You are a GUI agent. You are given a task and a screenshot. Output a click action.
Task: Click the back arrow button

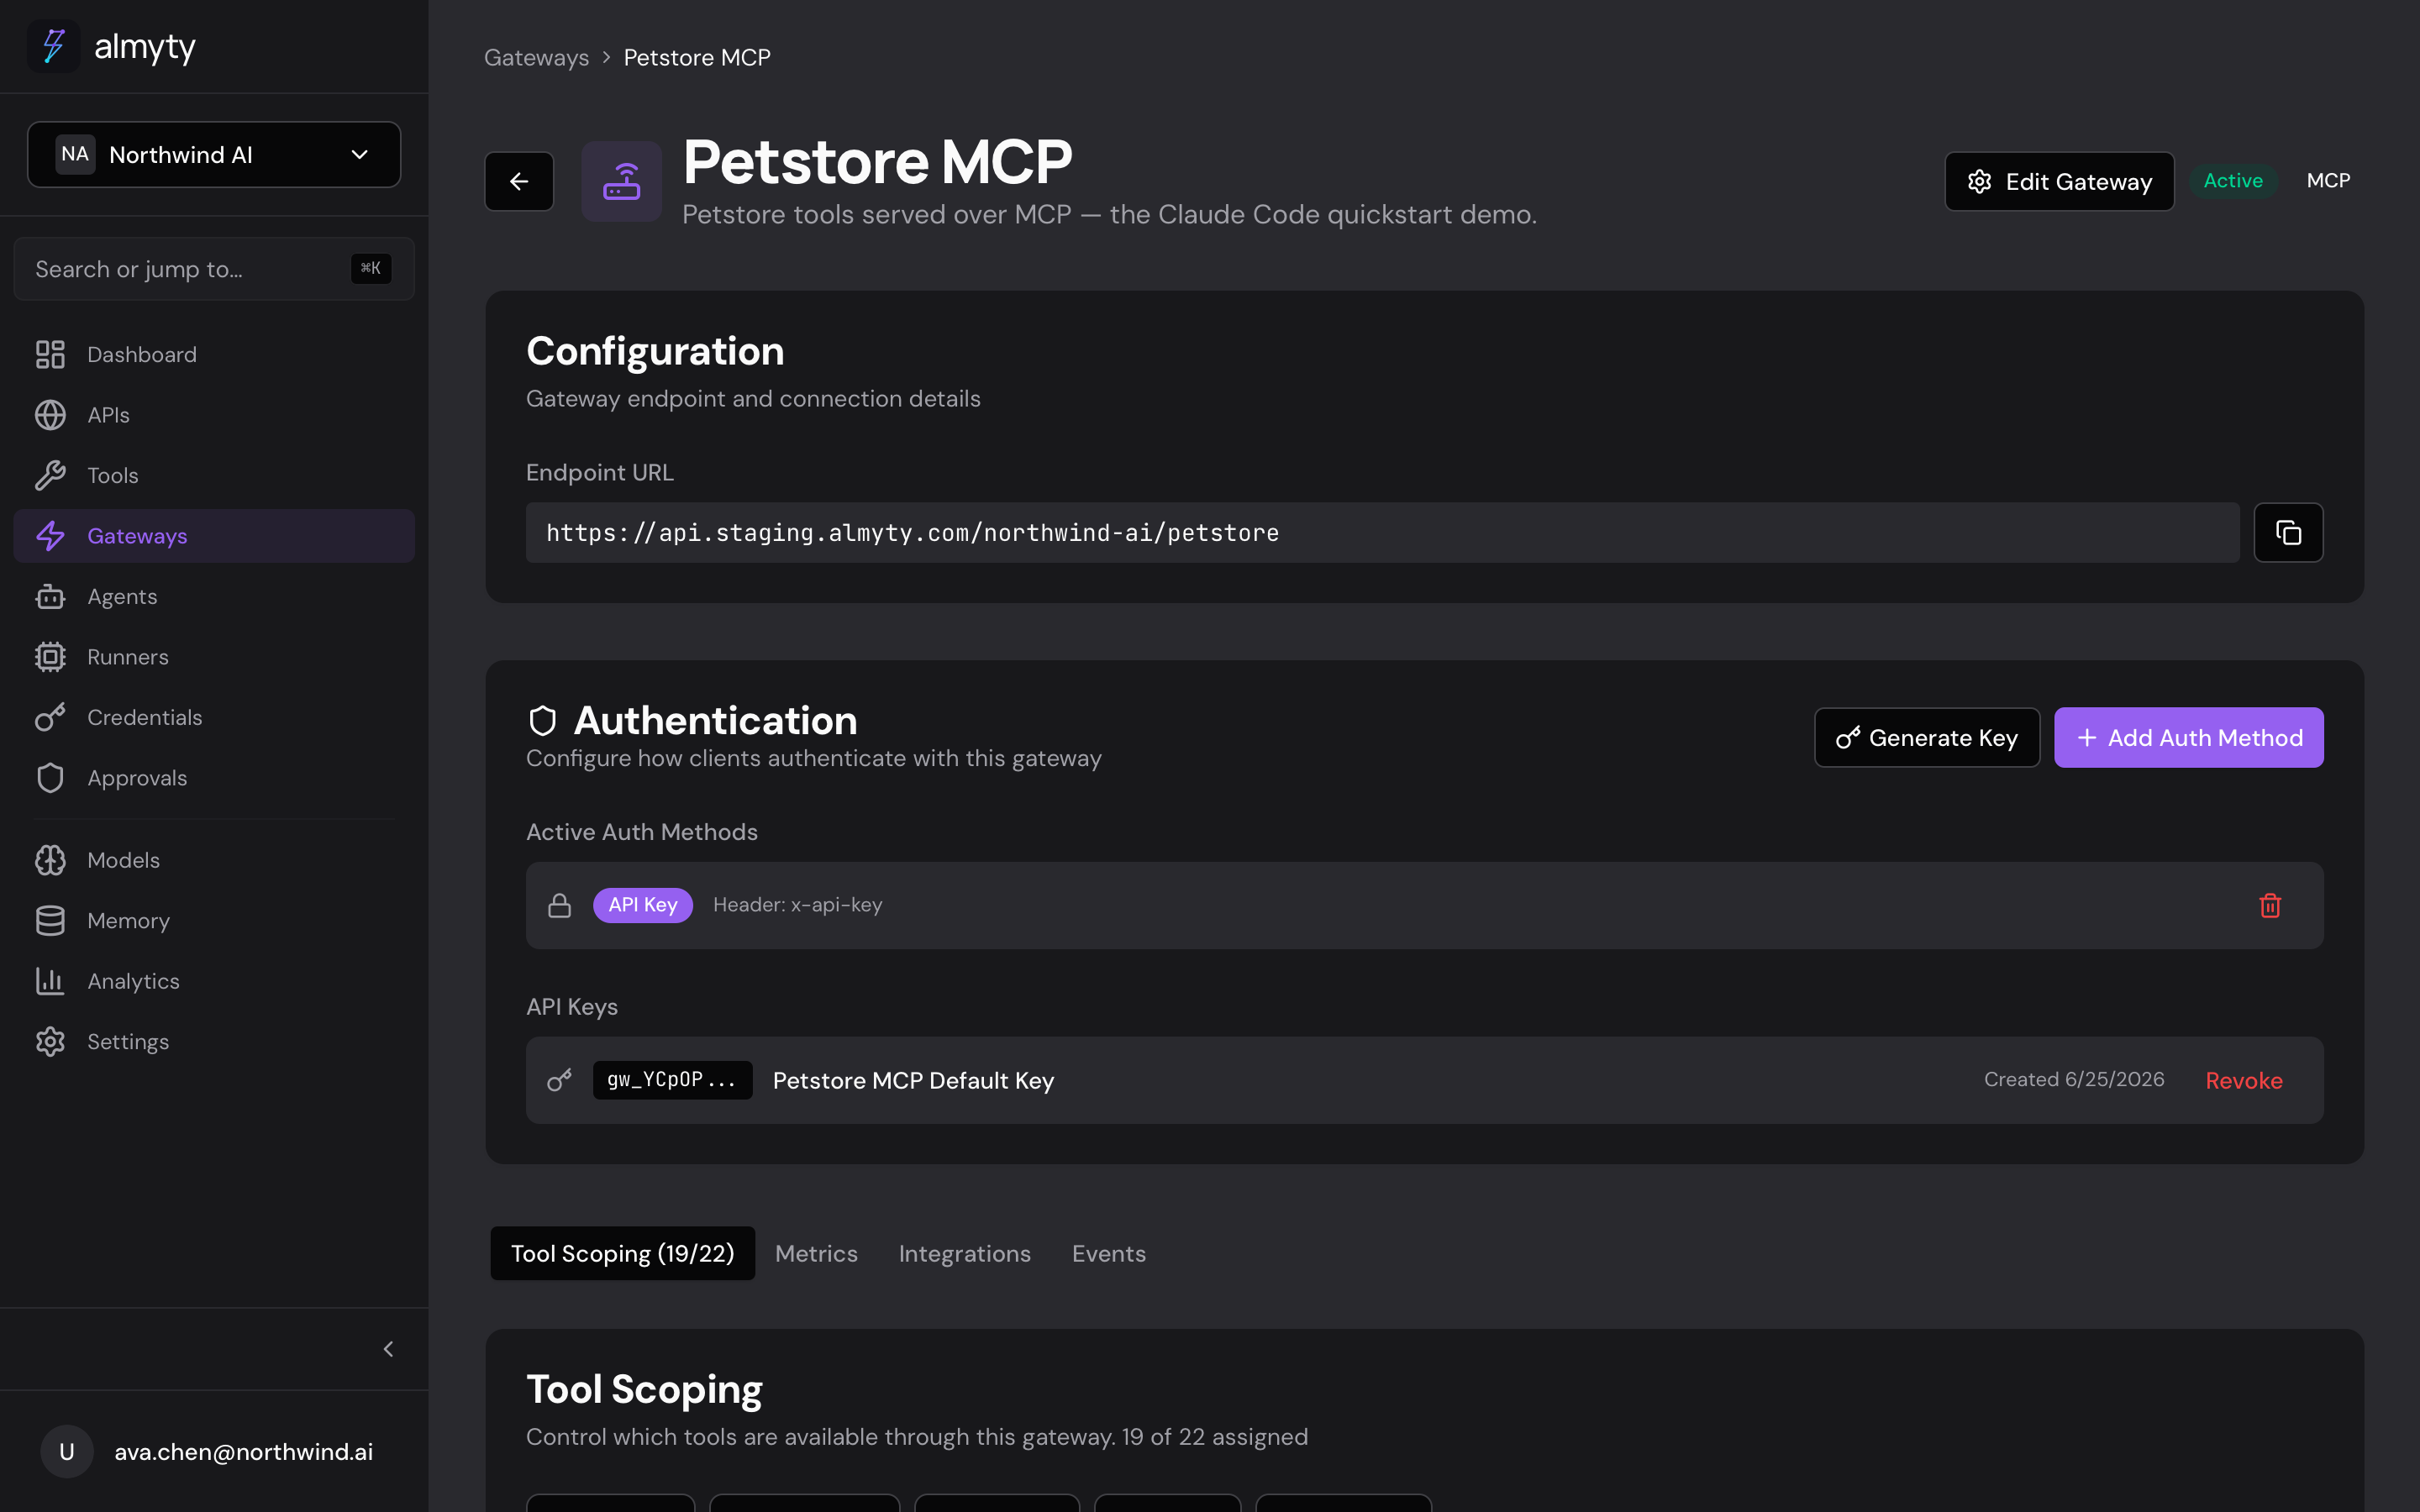(519, 181)
